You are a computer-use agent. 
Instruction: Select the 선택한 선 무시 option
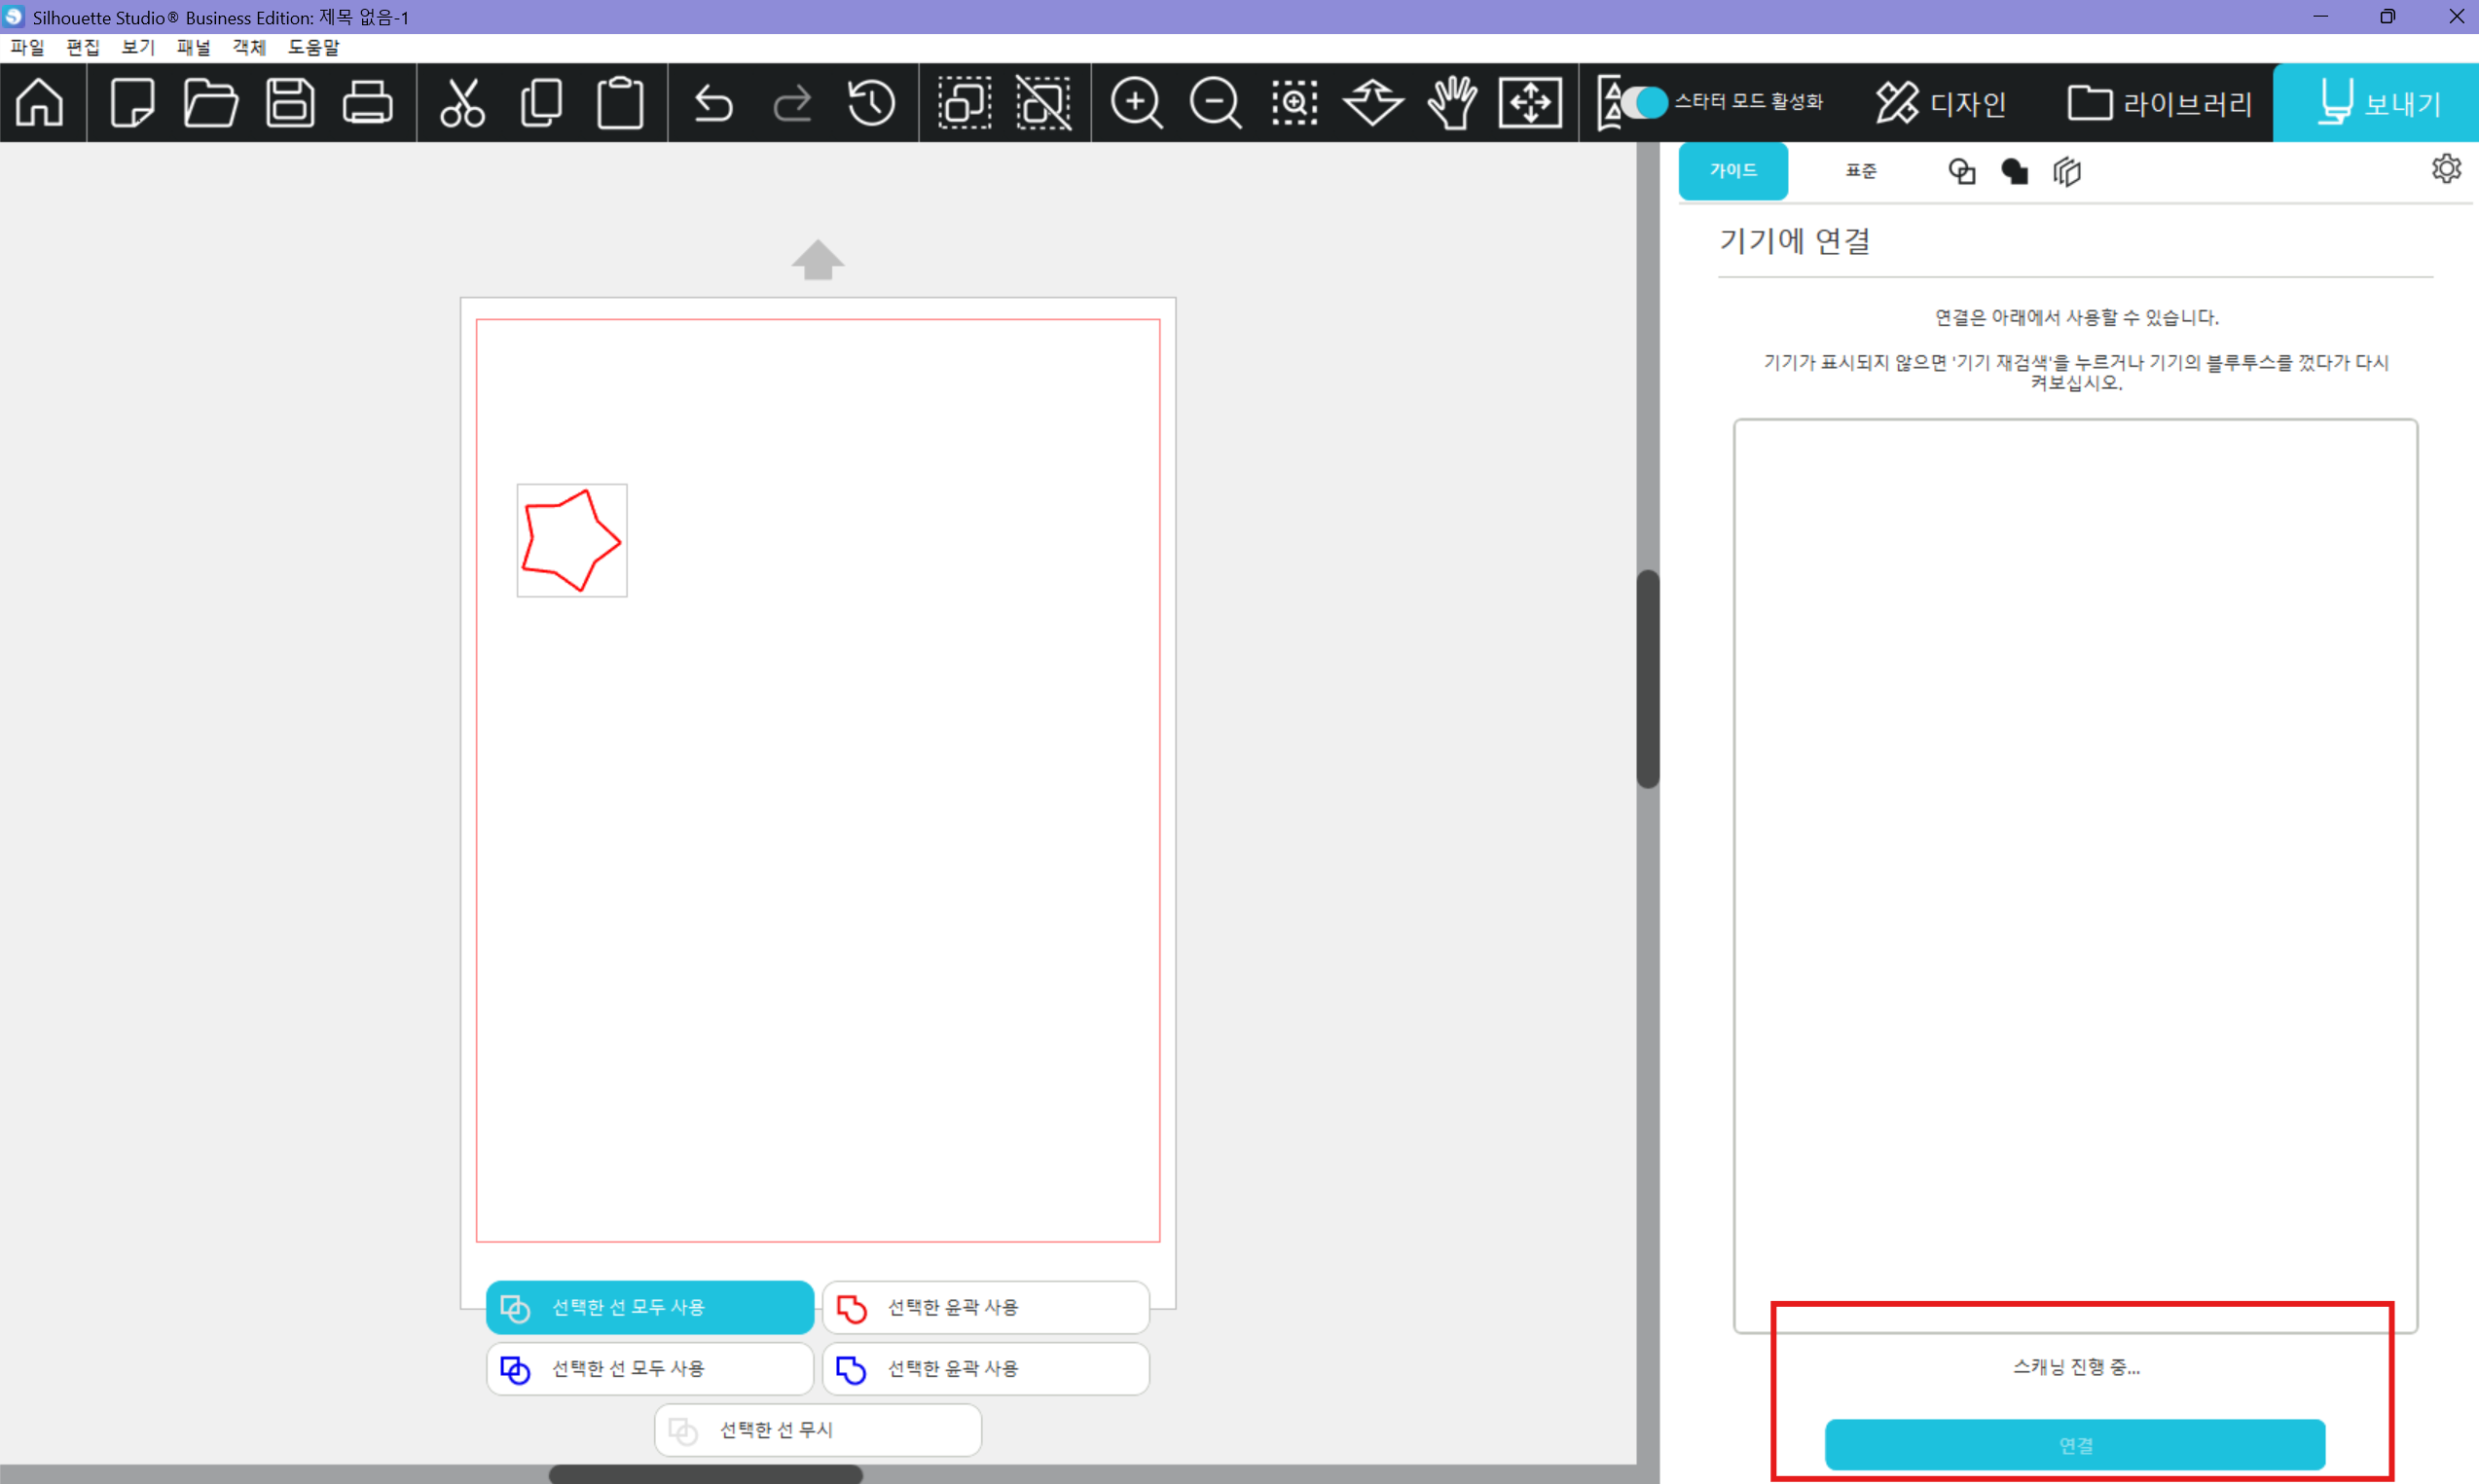(817, 1430)
